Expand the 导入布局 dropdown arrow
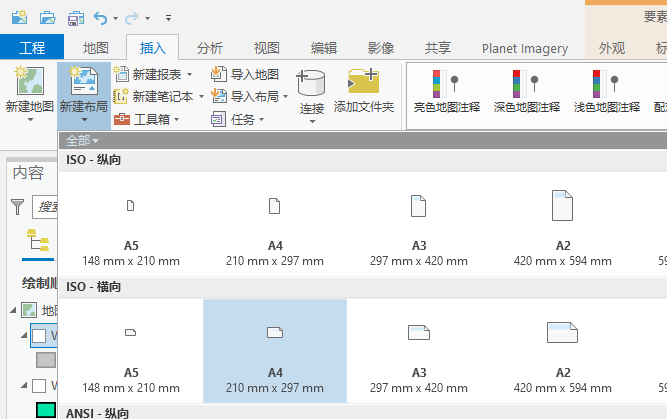The width and height of the screenshot is (667, 419). coord(285,97)
